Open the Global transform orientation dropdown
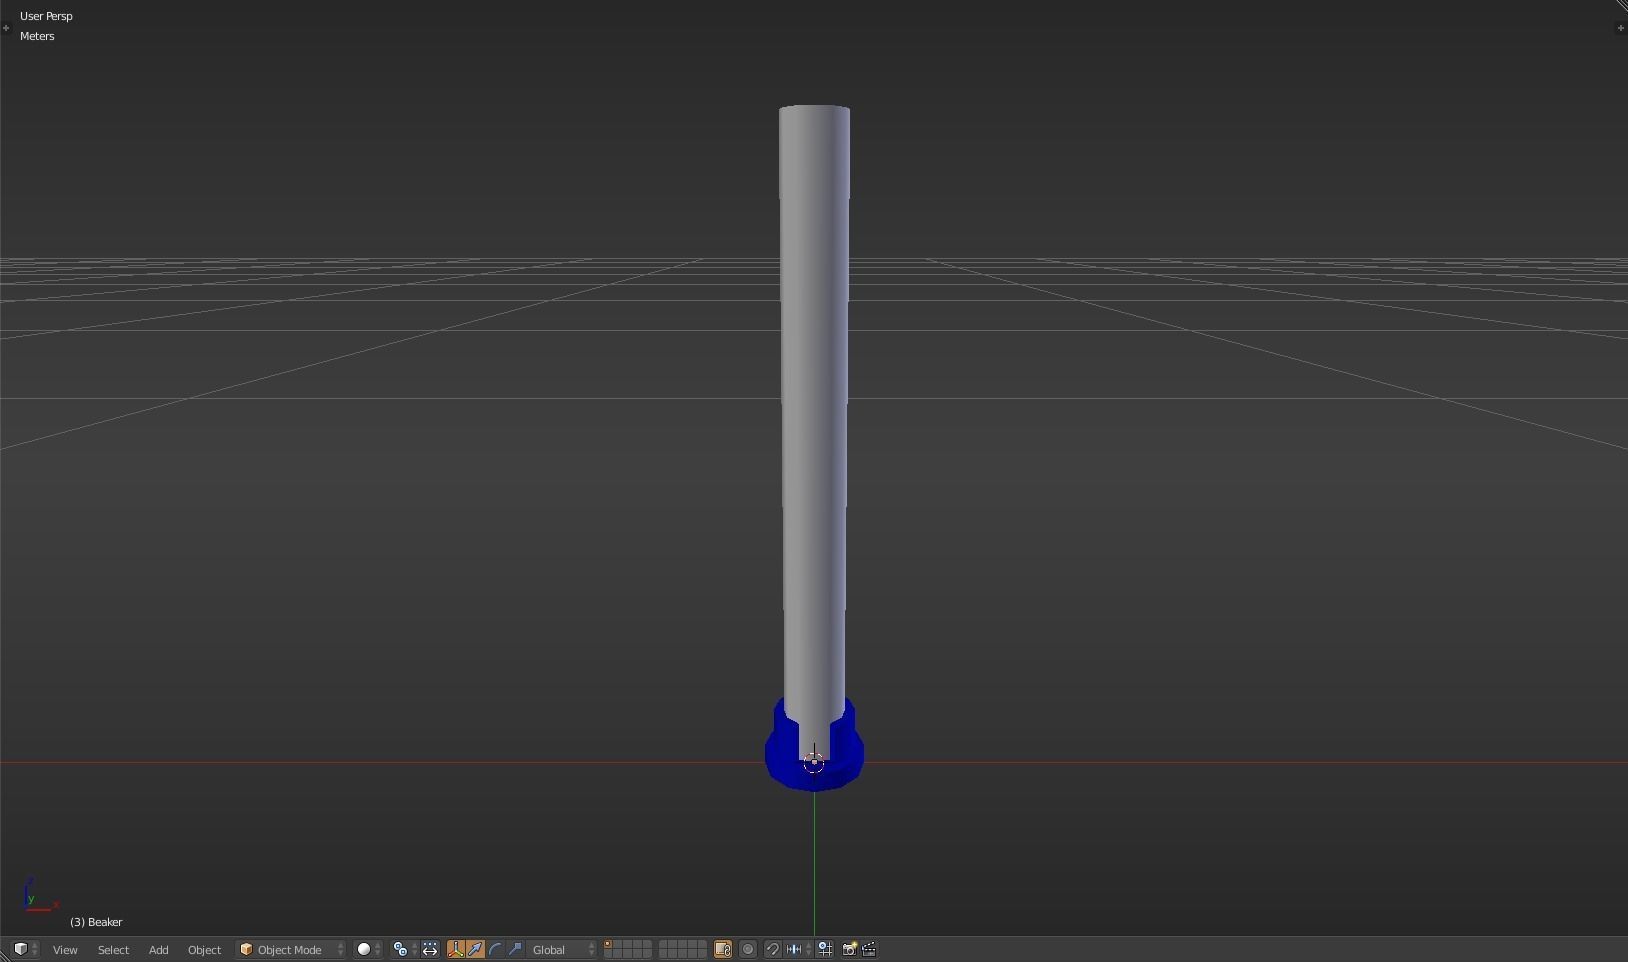 coord(563,949)
